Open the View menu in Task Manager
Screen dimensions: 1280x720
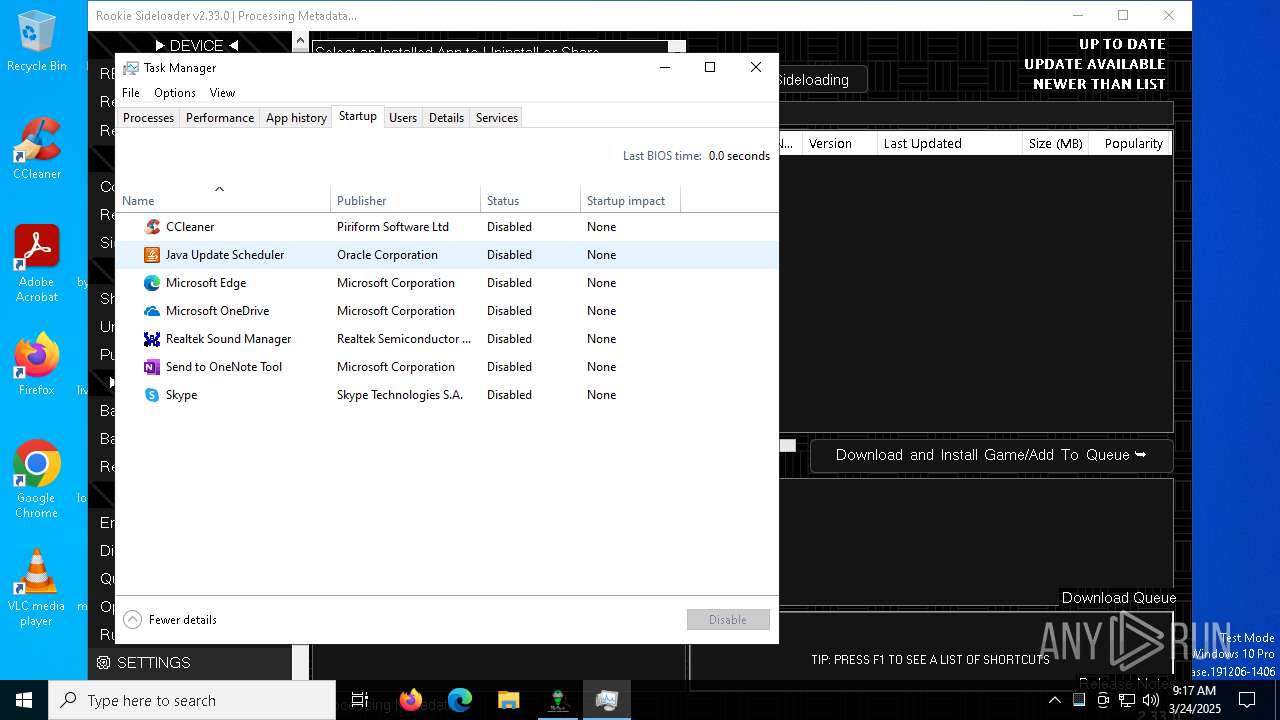[x=222, y=93]
